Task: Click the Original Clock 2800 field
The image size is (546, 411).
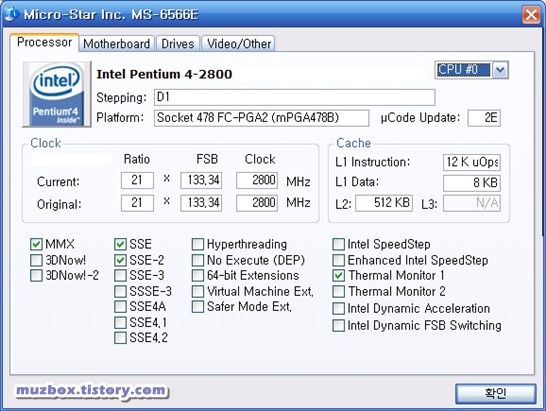Action: 257,203
